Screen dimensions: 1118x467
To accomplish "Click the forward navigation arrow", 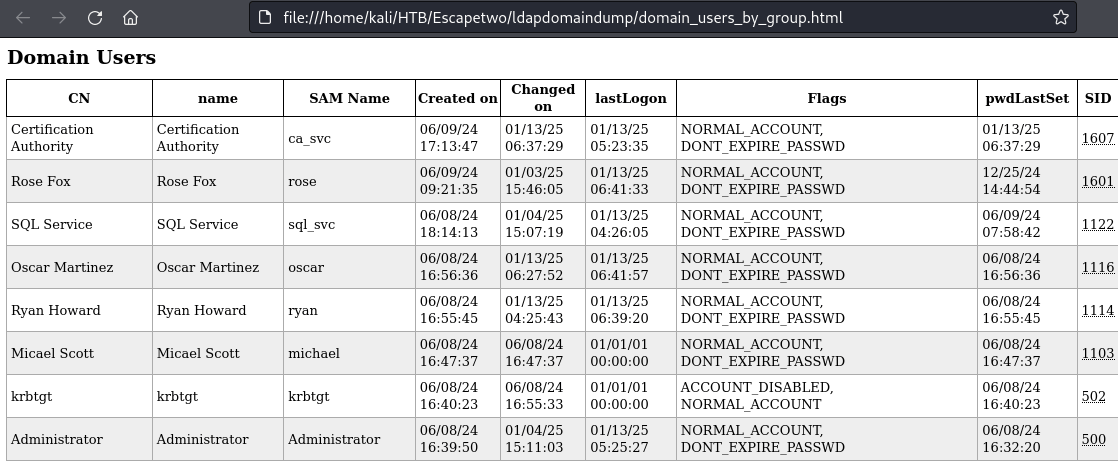I will (59, 18).
